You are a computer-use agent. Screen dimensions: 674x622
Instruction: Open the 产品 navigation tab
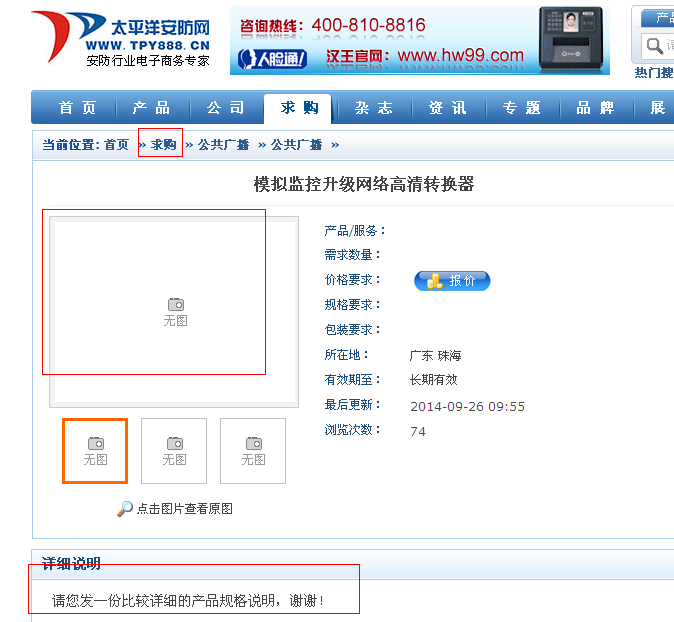click(x=151, y=107)
